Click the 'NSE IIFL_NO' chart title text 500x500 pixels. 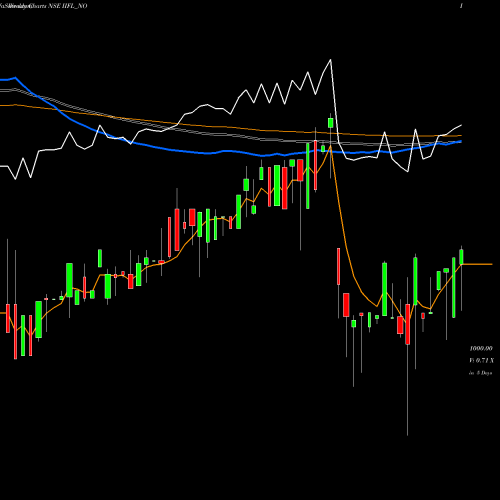point(68,6)
